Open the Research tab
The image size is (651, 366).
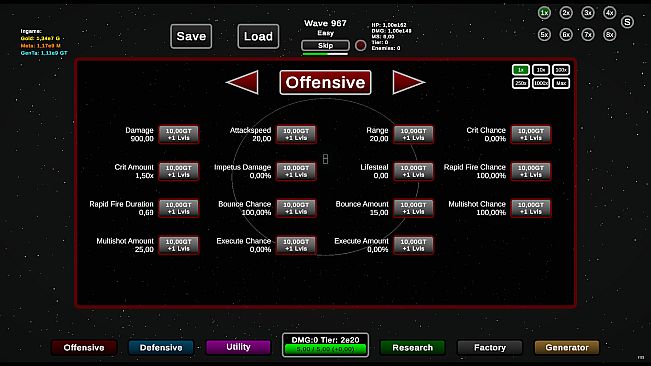(412, 347)
